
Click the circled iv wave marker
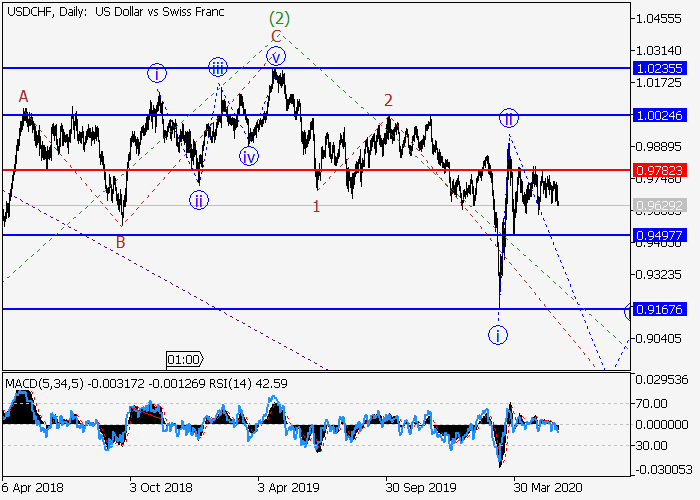click(x=249, y=156)
